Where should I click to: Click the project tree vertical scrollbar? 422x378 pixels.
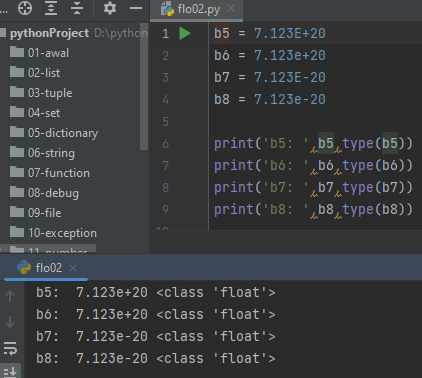(144, 87)
